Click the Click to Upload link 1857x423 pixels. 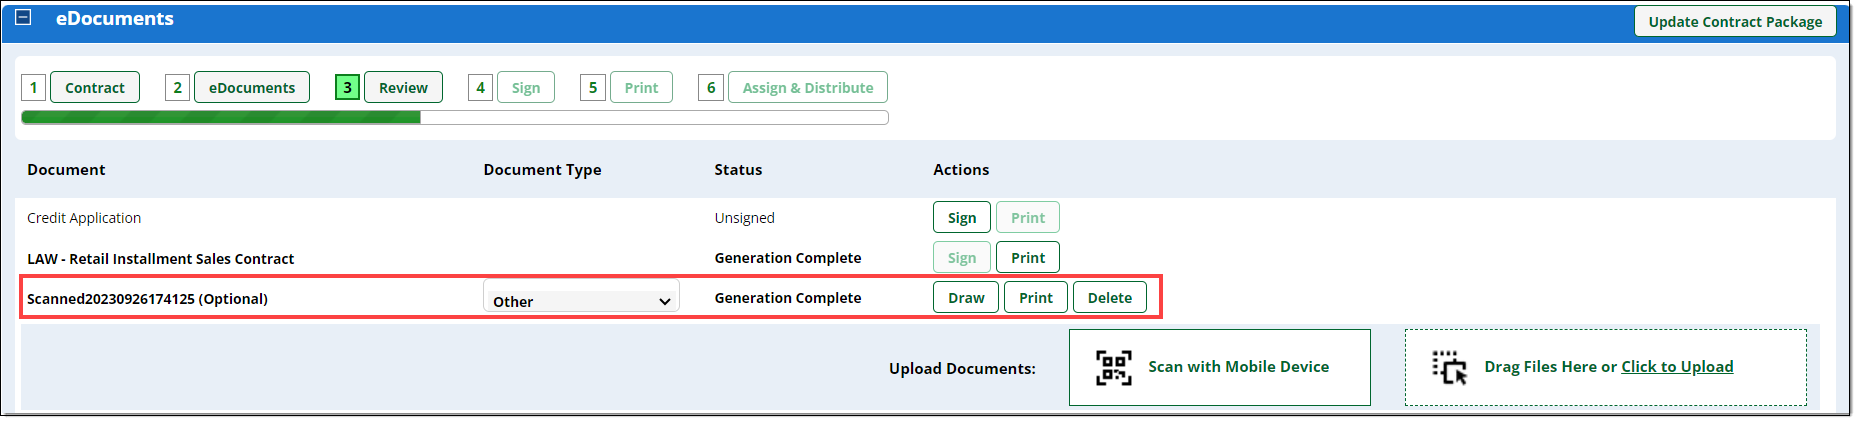click(1677, 366)
